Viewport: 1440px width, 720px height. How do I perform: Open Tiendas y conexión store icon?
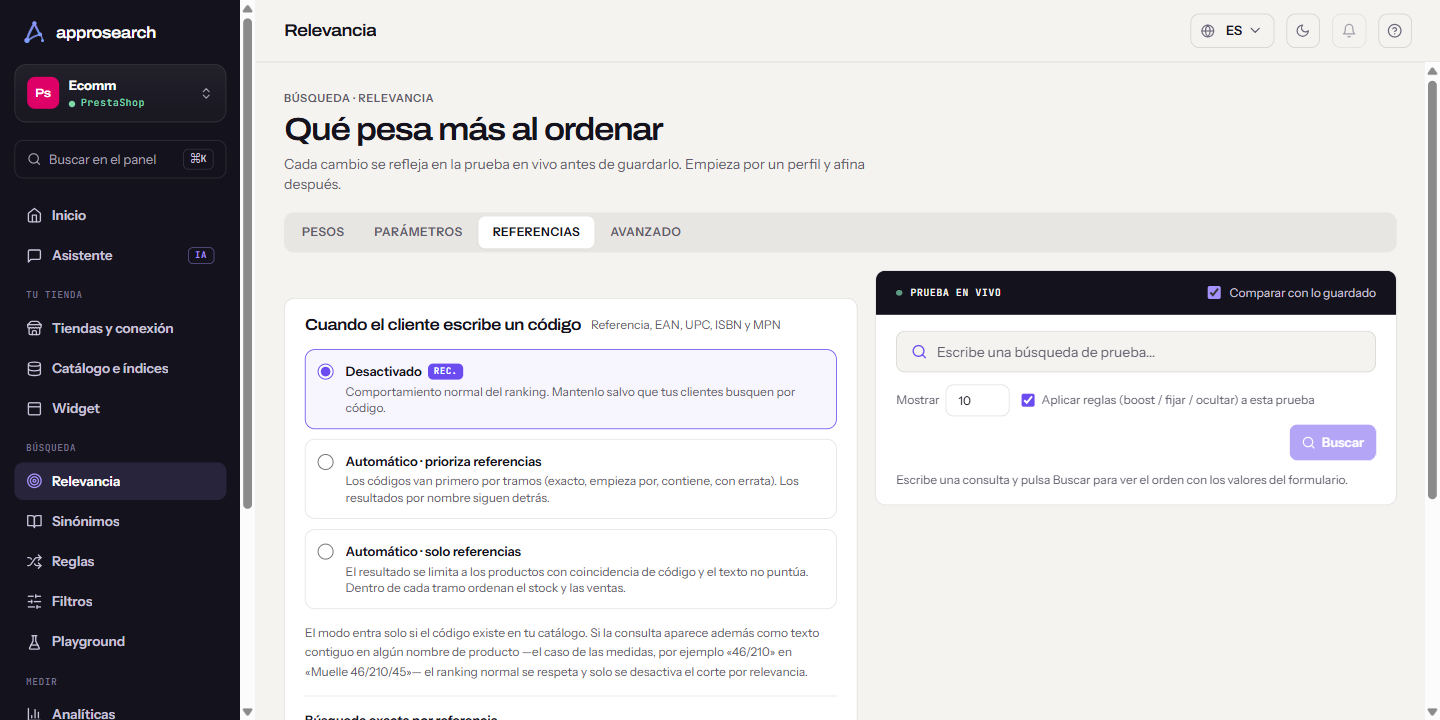(x=34, y=328)
